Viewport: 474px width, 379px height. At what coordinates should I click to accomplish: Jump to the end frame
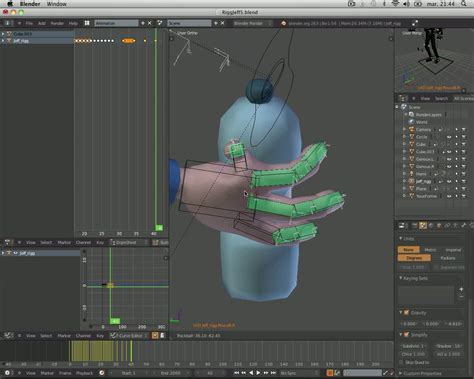pos(273,373)
